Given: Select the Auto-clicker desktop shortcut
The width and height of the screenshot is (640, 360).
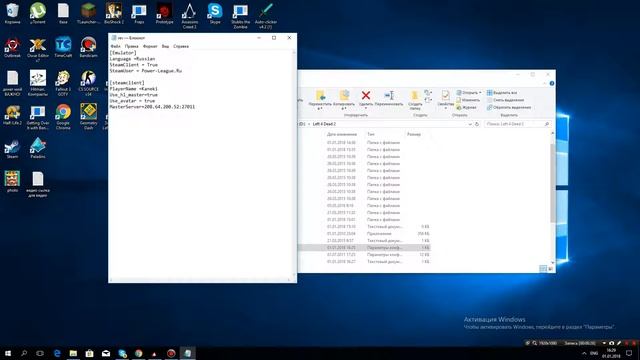Looking at the screenshot, I should click(x=266, y=16).
